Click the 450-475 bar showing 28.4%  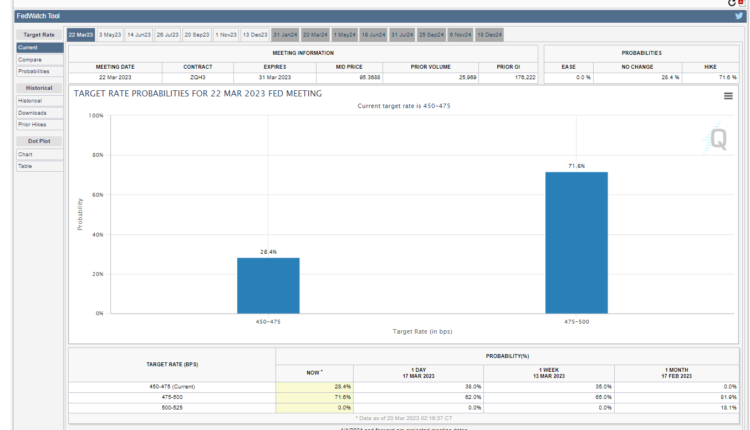[x=268, y=285]
